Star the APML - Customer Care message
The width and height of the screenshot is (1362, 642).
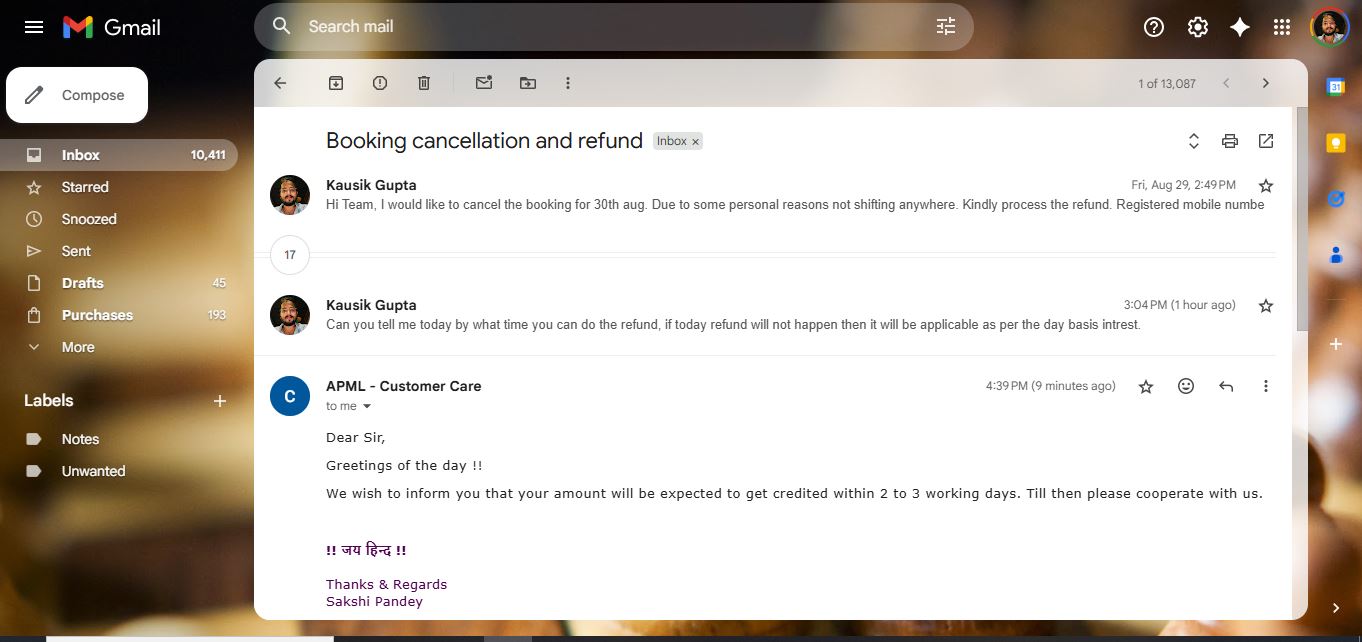click(x=1146, y=386)
